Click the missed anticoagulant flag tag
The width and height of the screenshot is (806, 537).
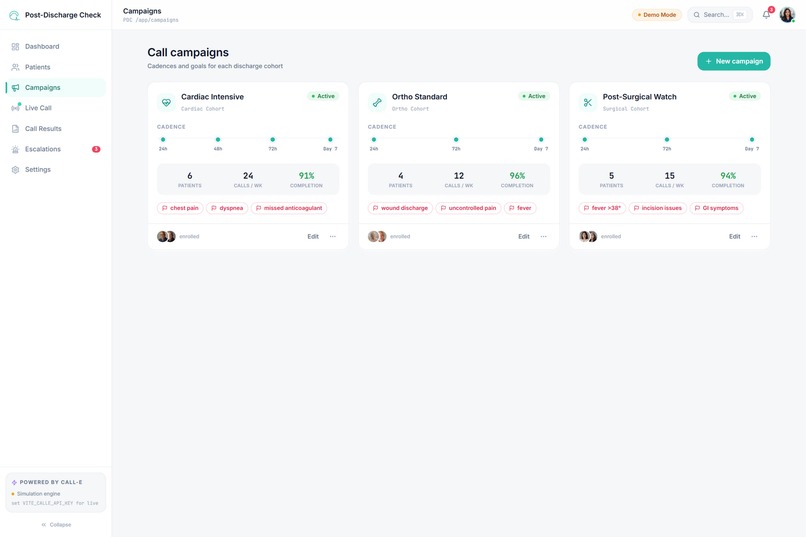click(x=289, y=208)
